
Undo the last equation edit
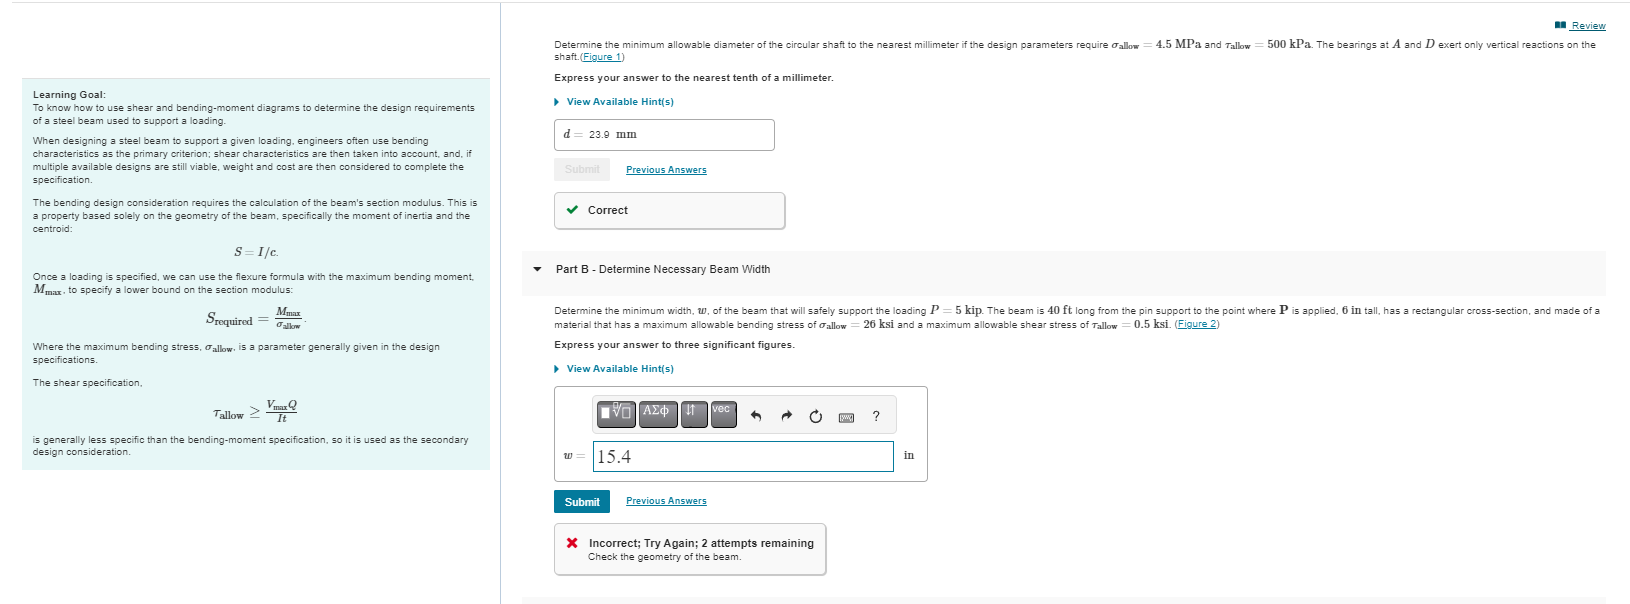pyautogui.click(x=757, y=414)
